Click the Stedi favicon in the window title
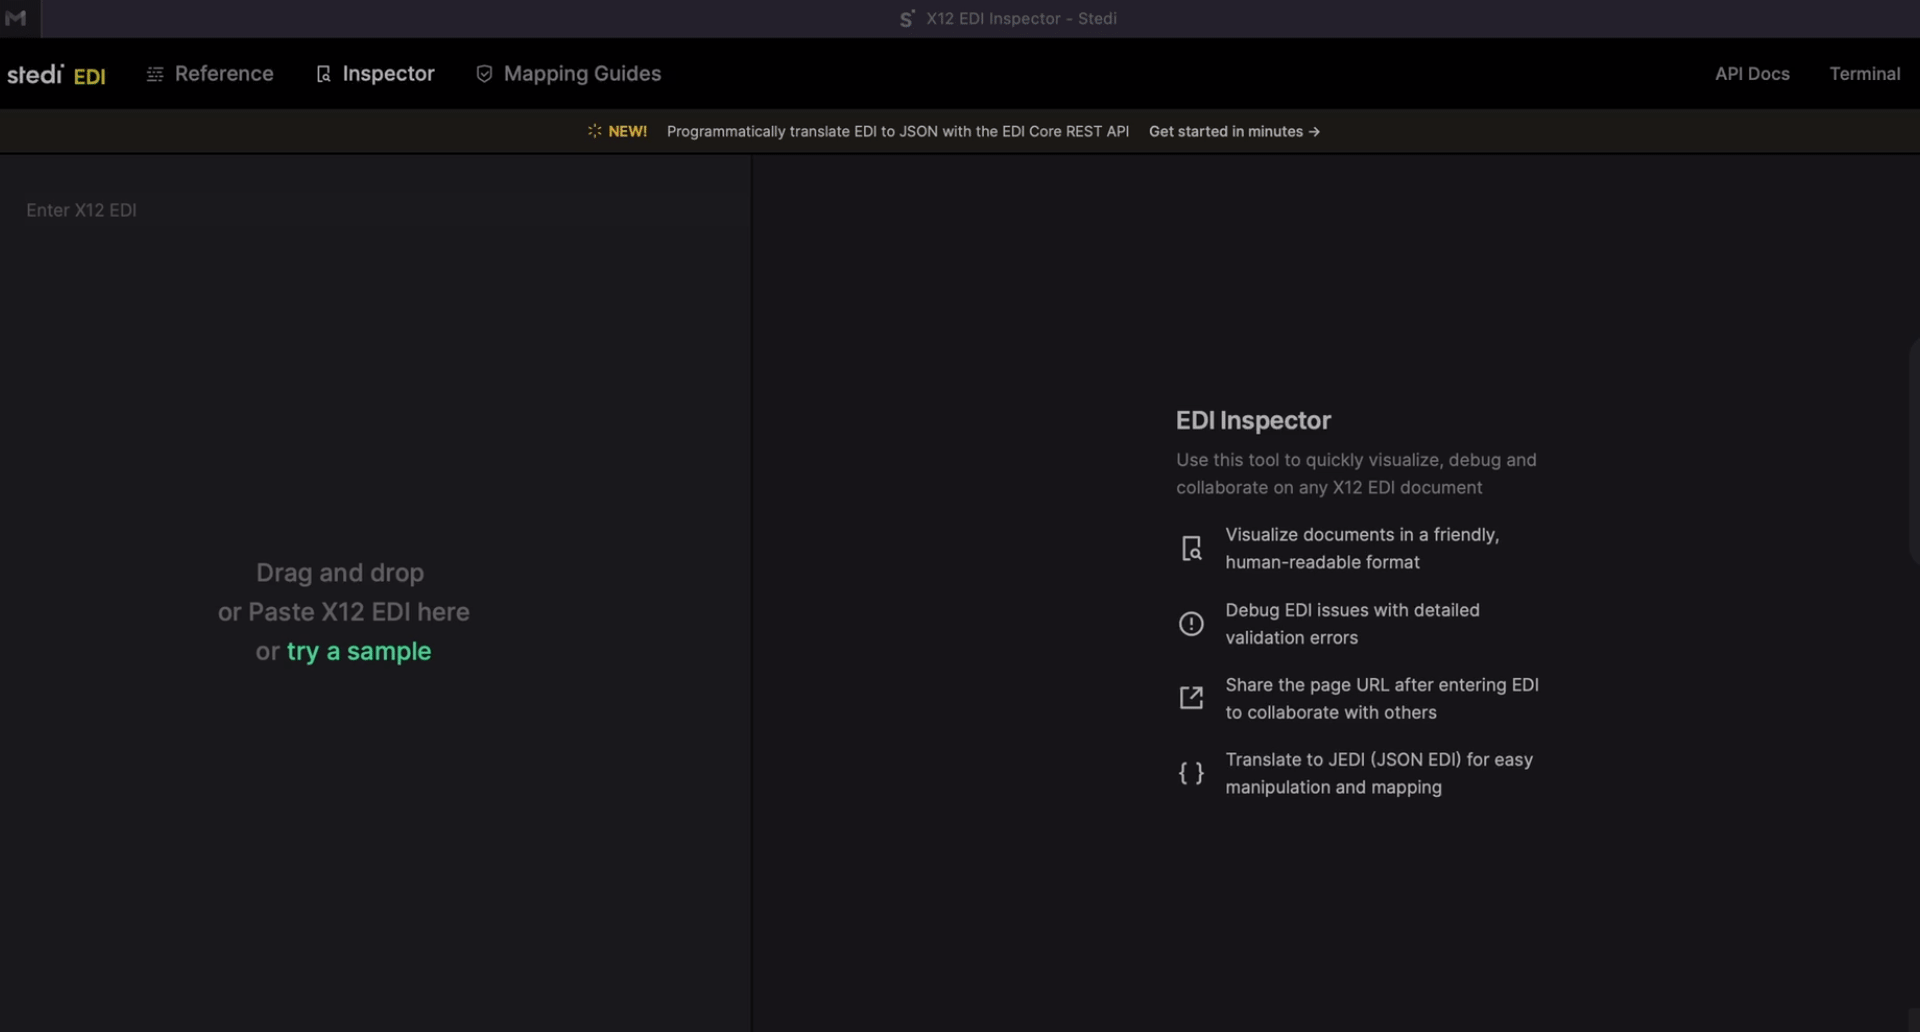Screen dimensions: 1920x1032 coord(907,19)
